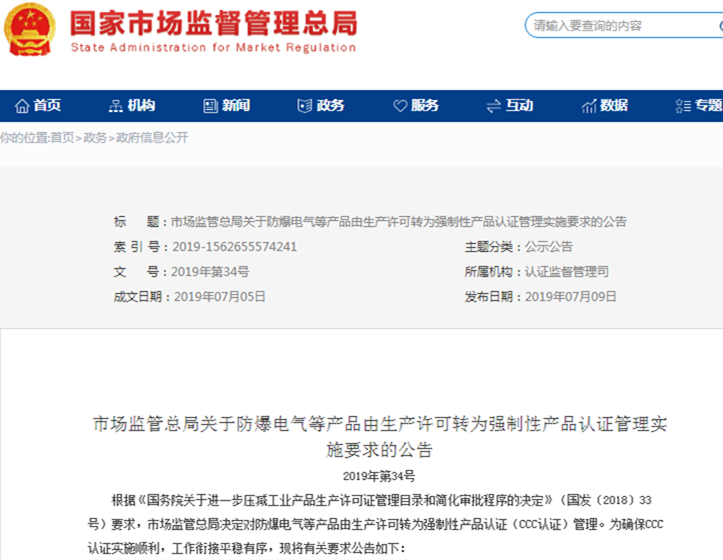Click the organization structure icon beside 机构
This screenshot has width=723, height=560.
pos(115,106)
